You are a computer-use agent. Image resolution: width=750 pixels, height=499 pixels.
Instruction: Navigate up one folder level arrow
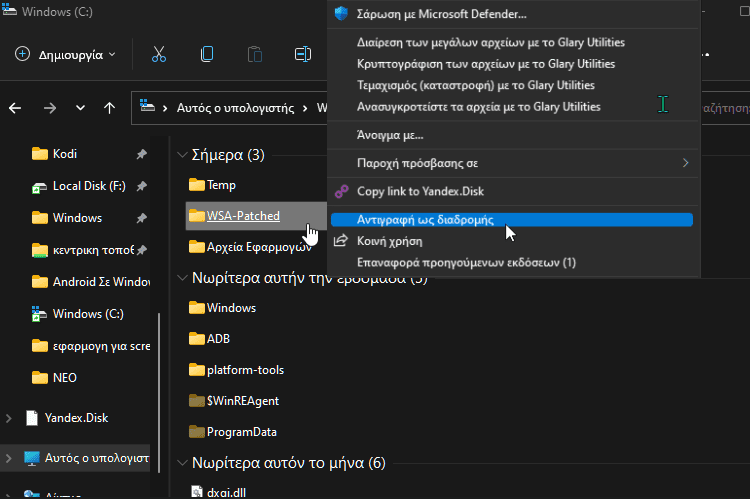[109, 108]
